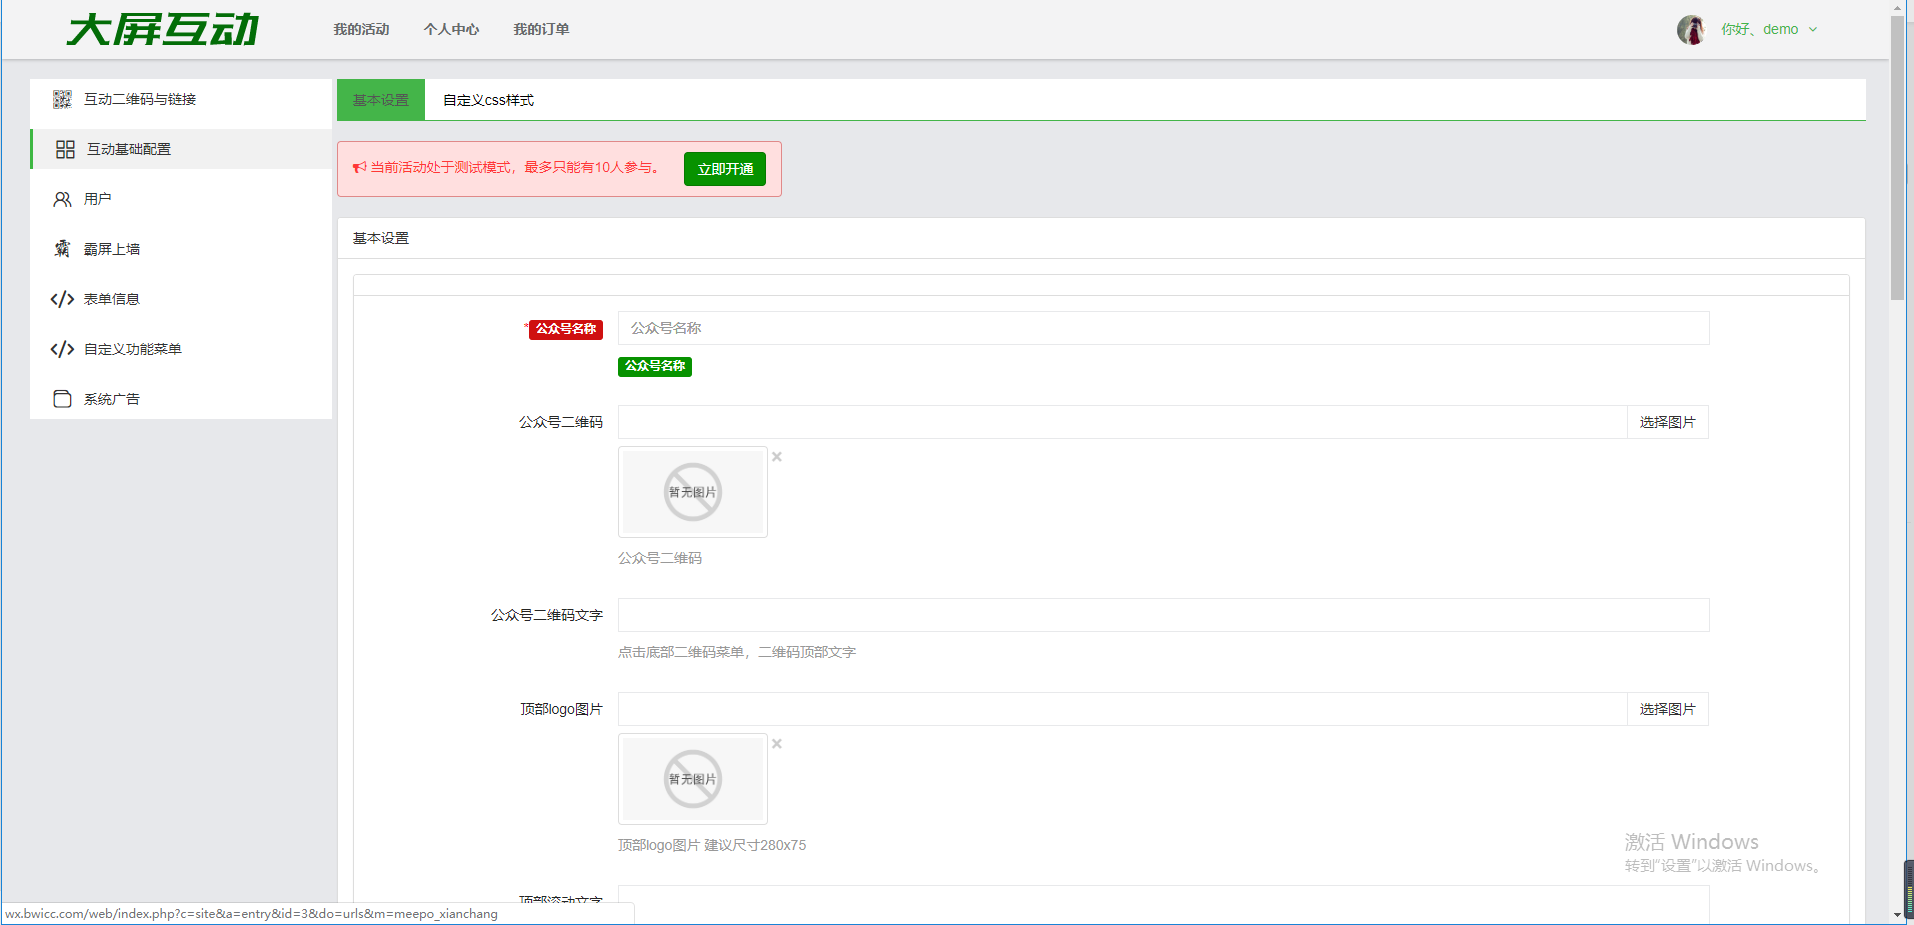Click the 霸屏上墙 sidebar icon
1914x925 pixels.
coord(62,249)
